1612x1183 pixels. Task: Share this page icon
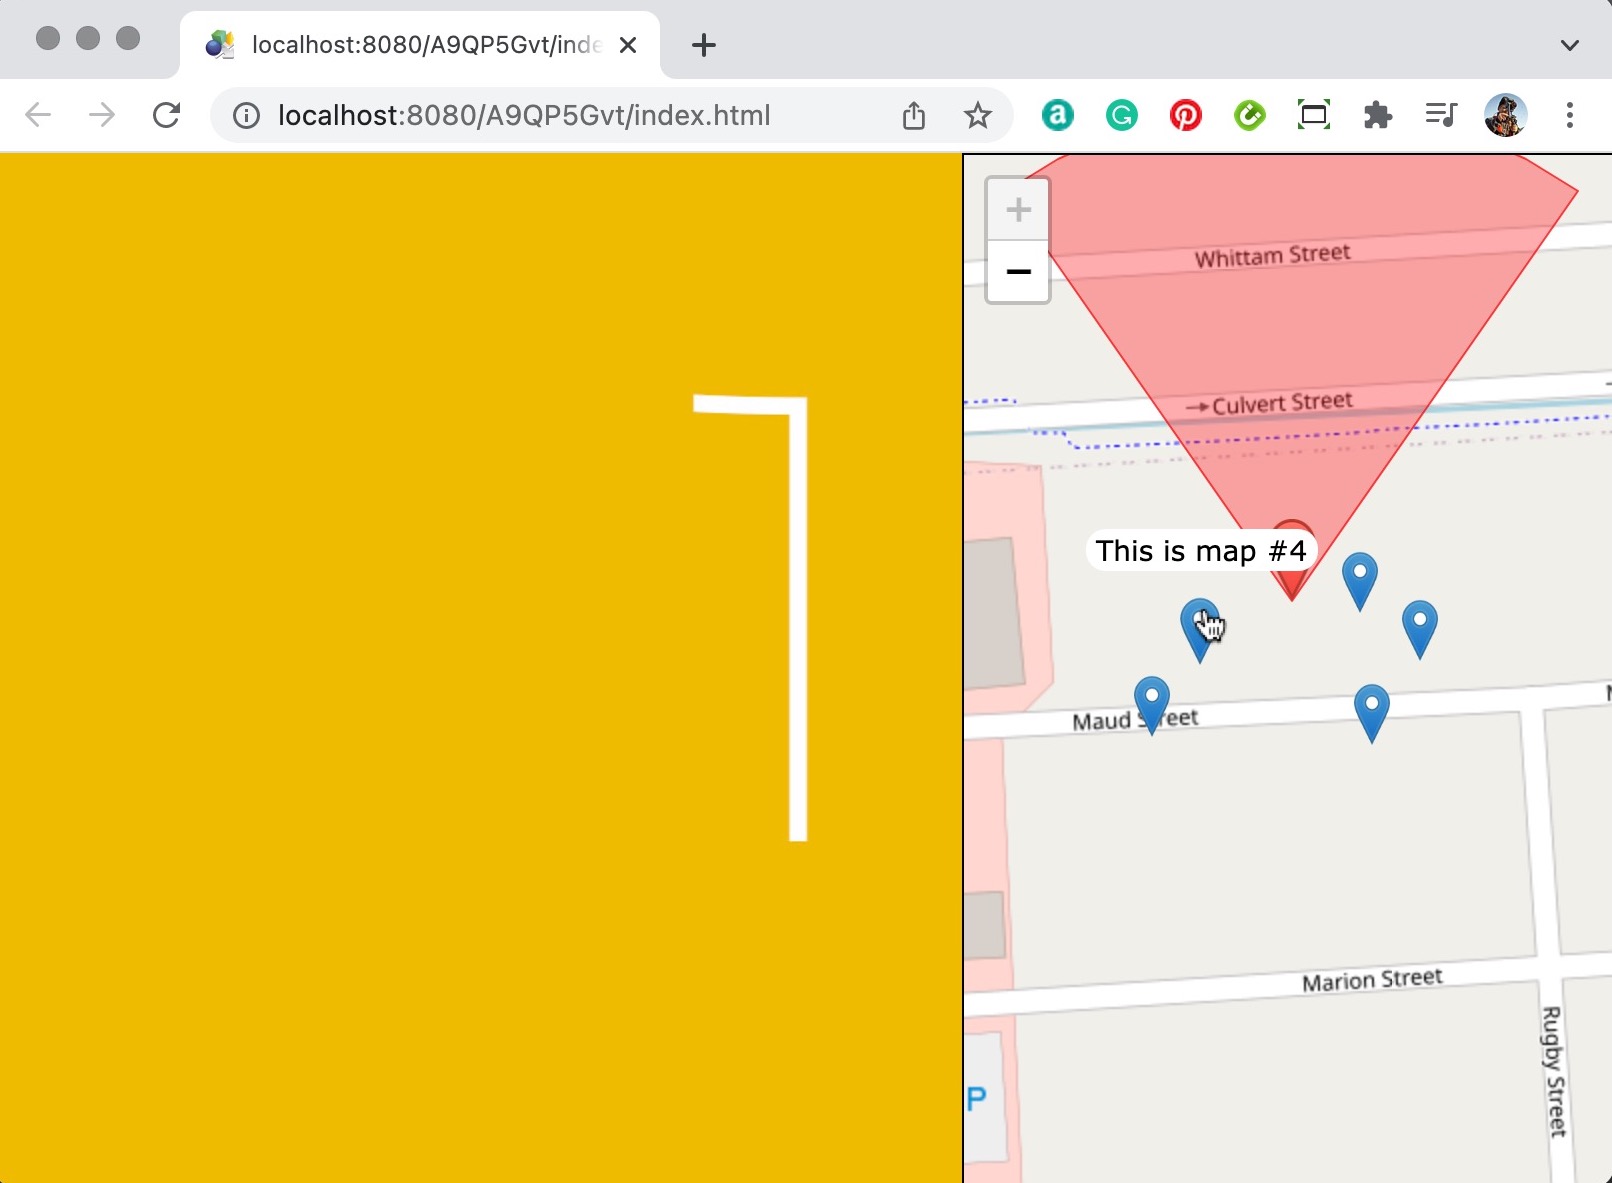(x=914, y=116)
